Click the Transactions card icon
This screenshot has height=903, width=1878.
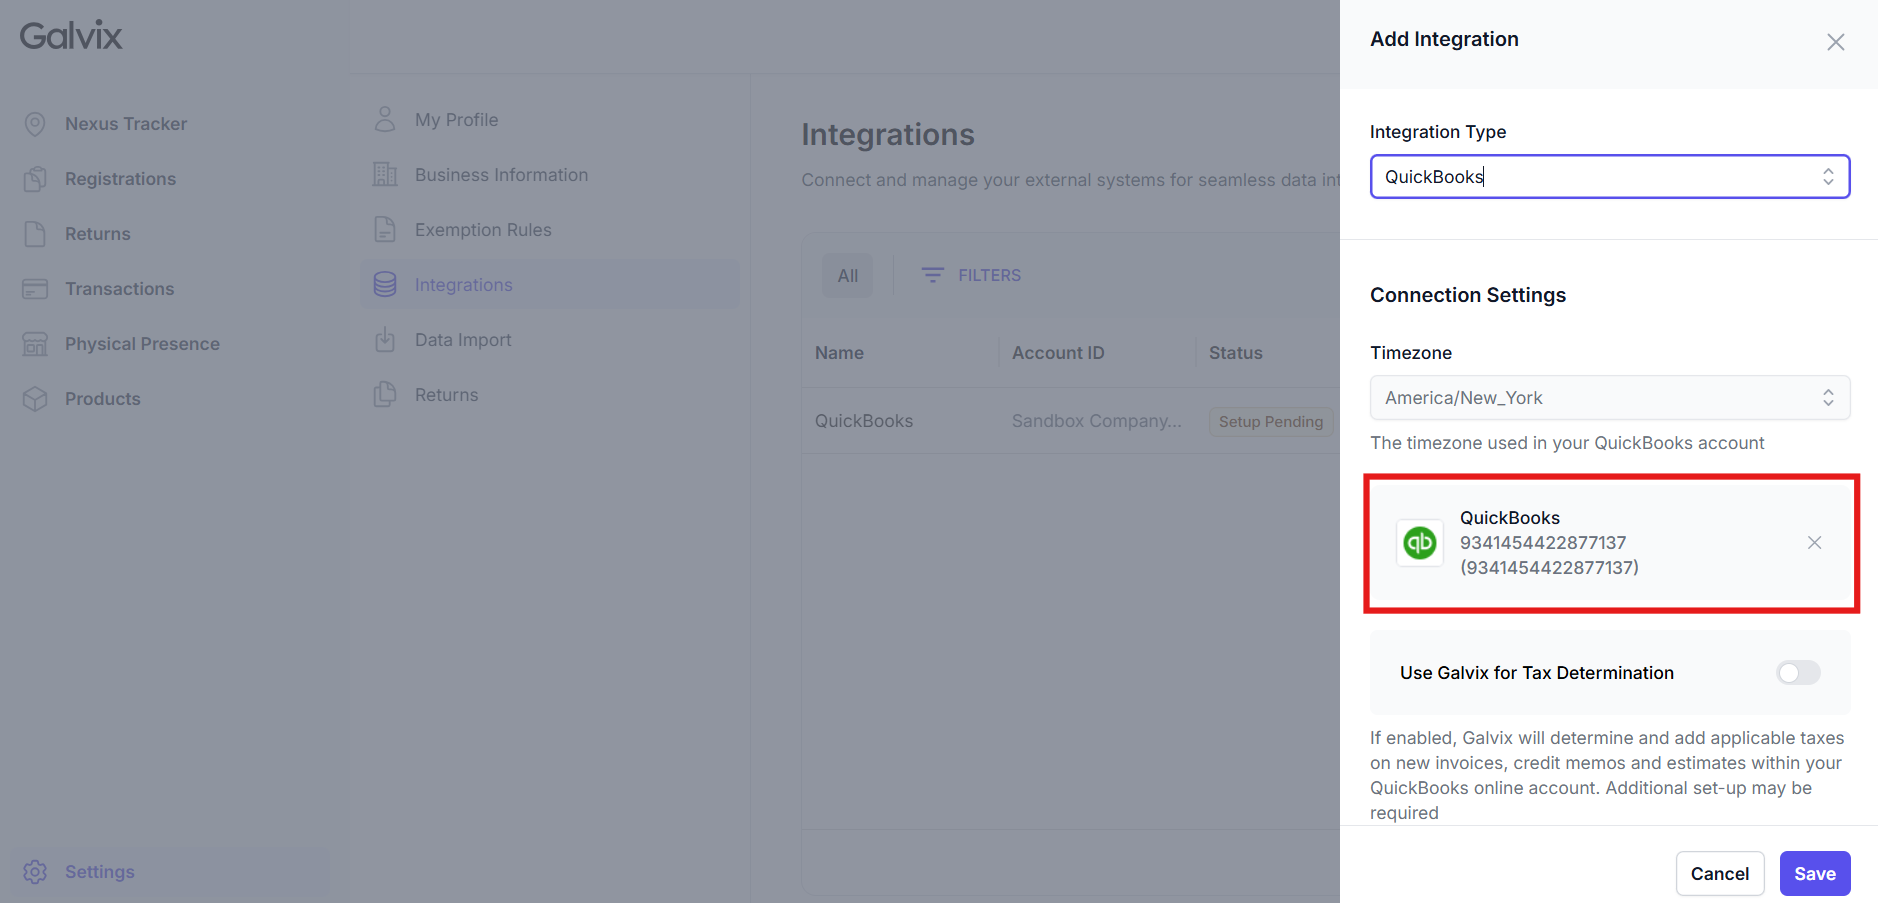pyautogui.click(x=35, y=289)
